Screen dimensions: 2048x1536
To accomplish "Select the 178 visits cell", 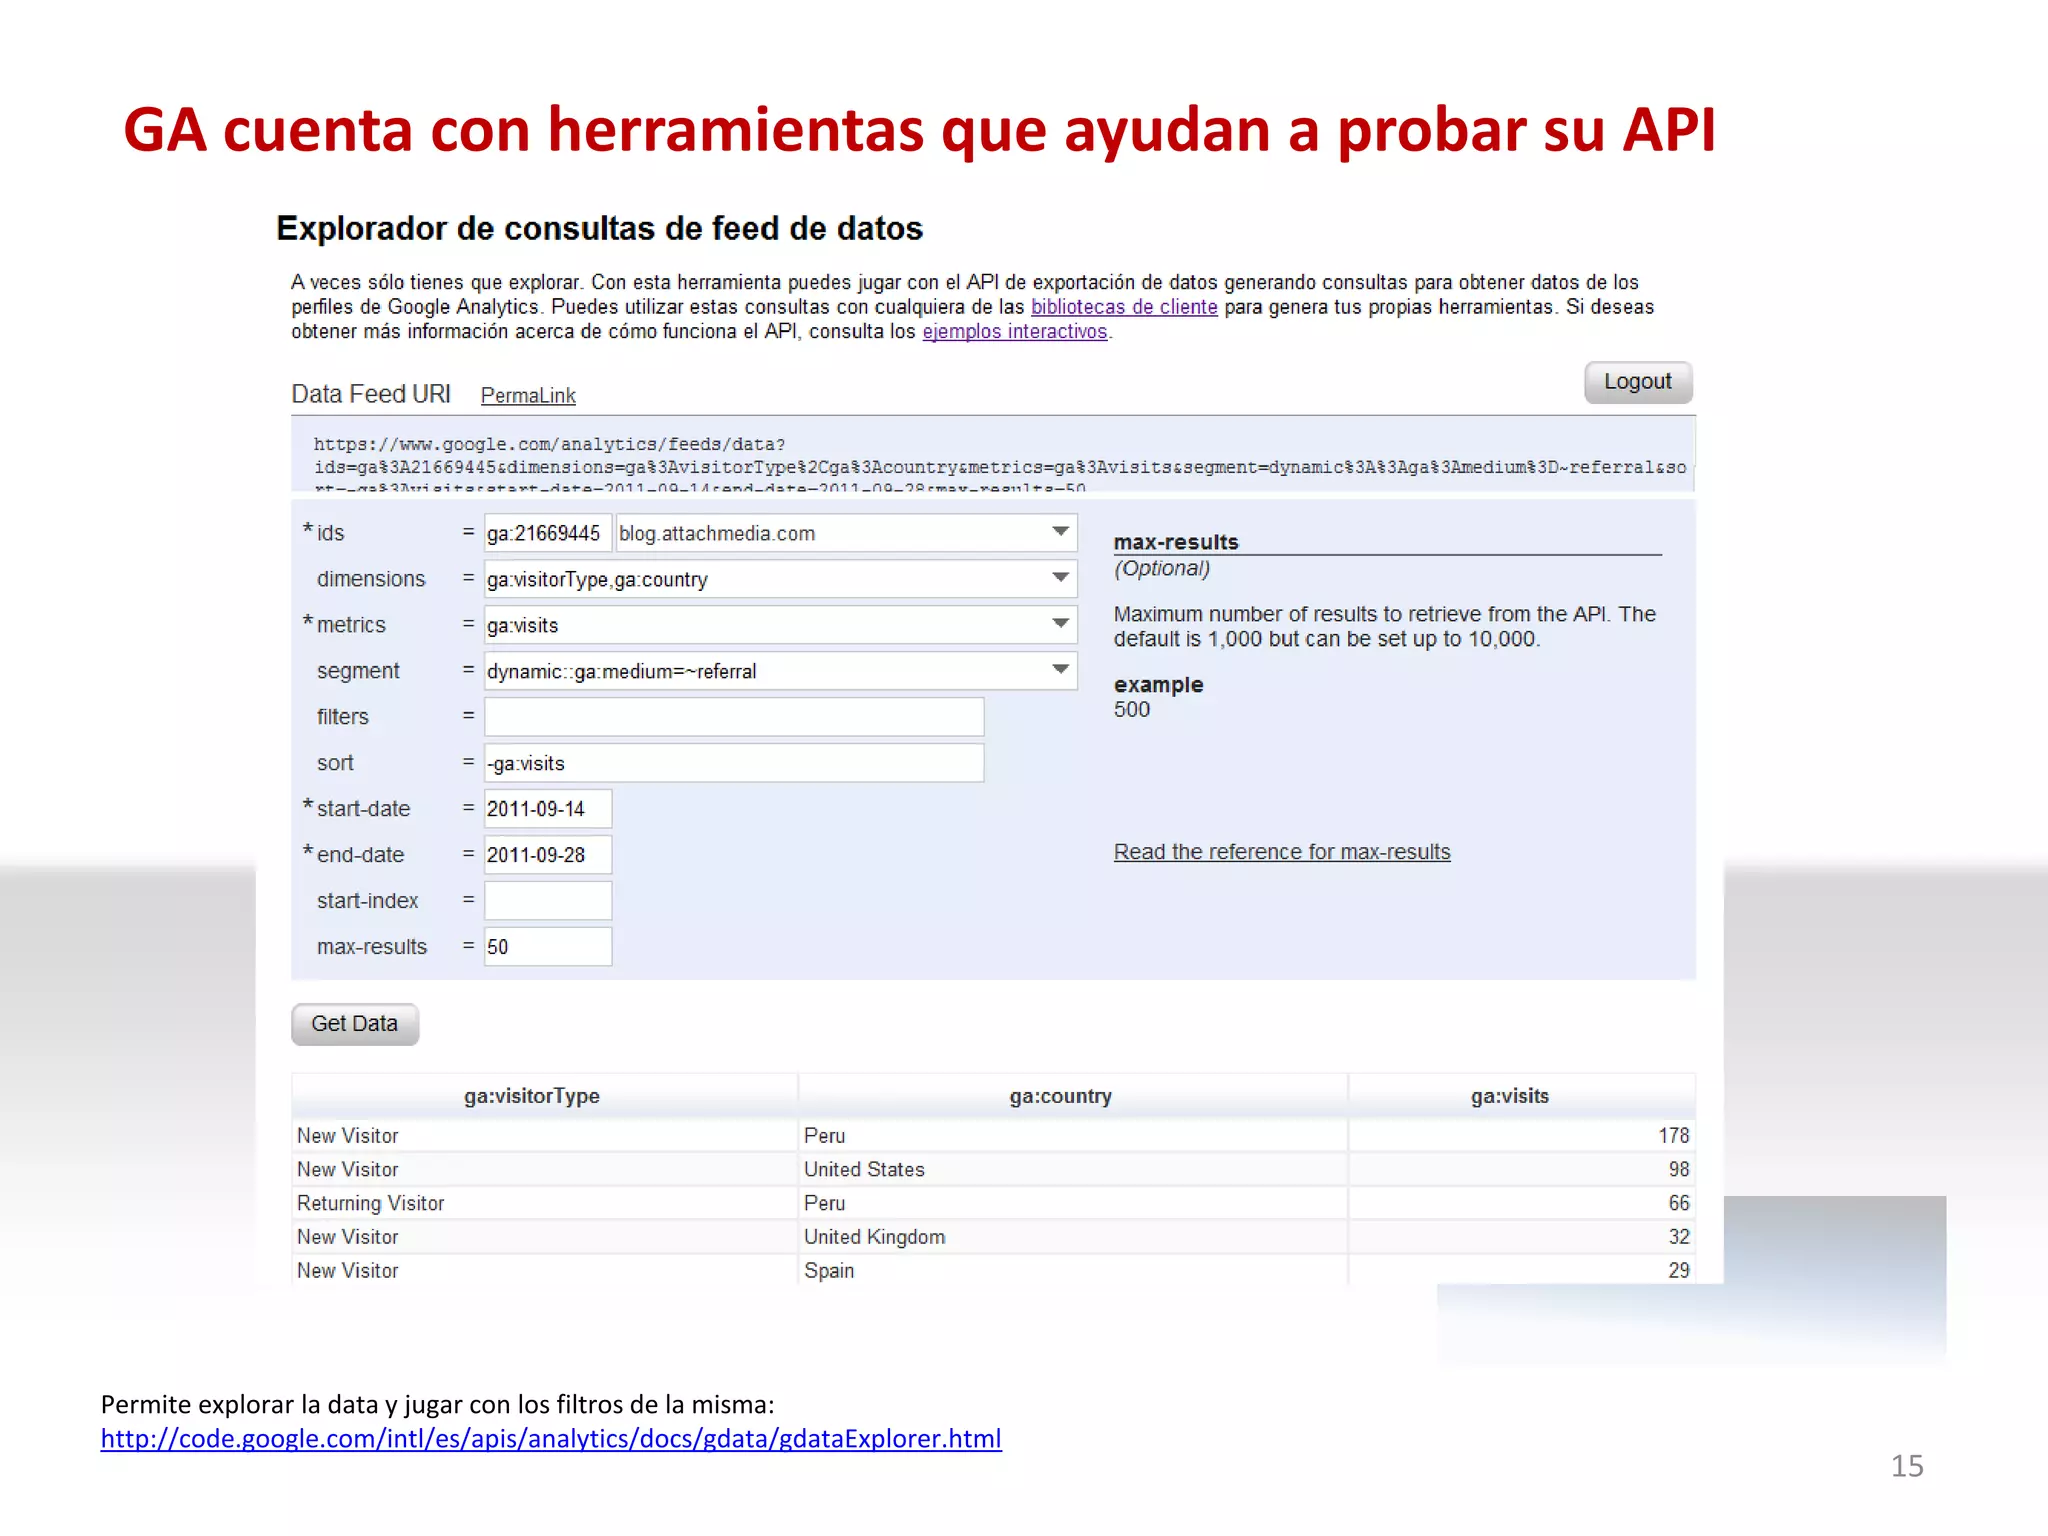I will [x=1522, y=1136].
